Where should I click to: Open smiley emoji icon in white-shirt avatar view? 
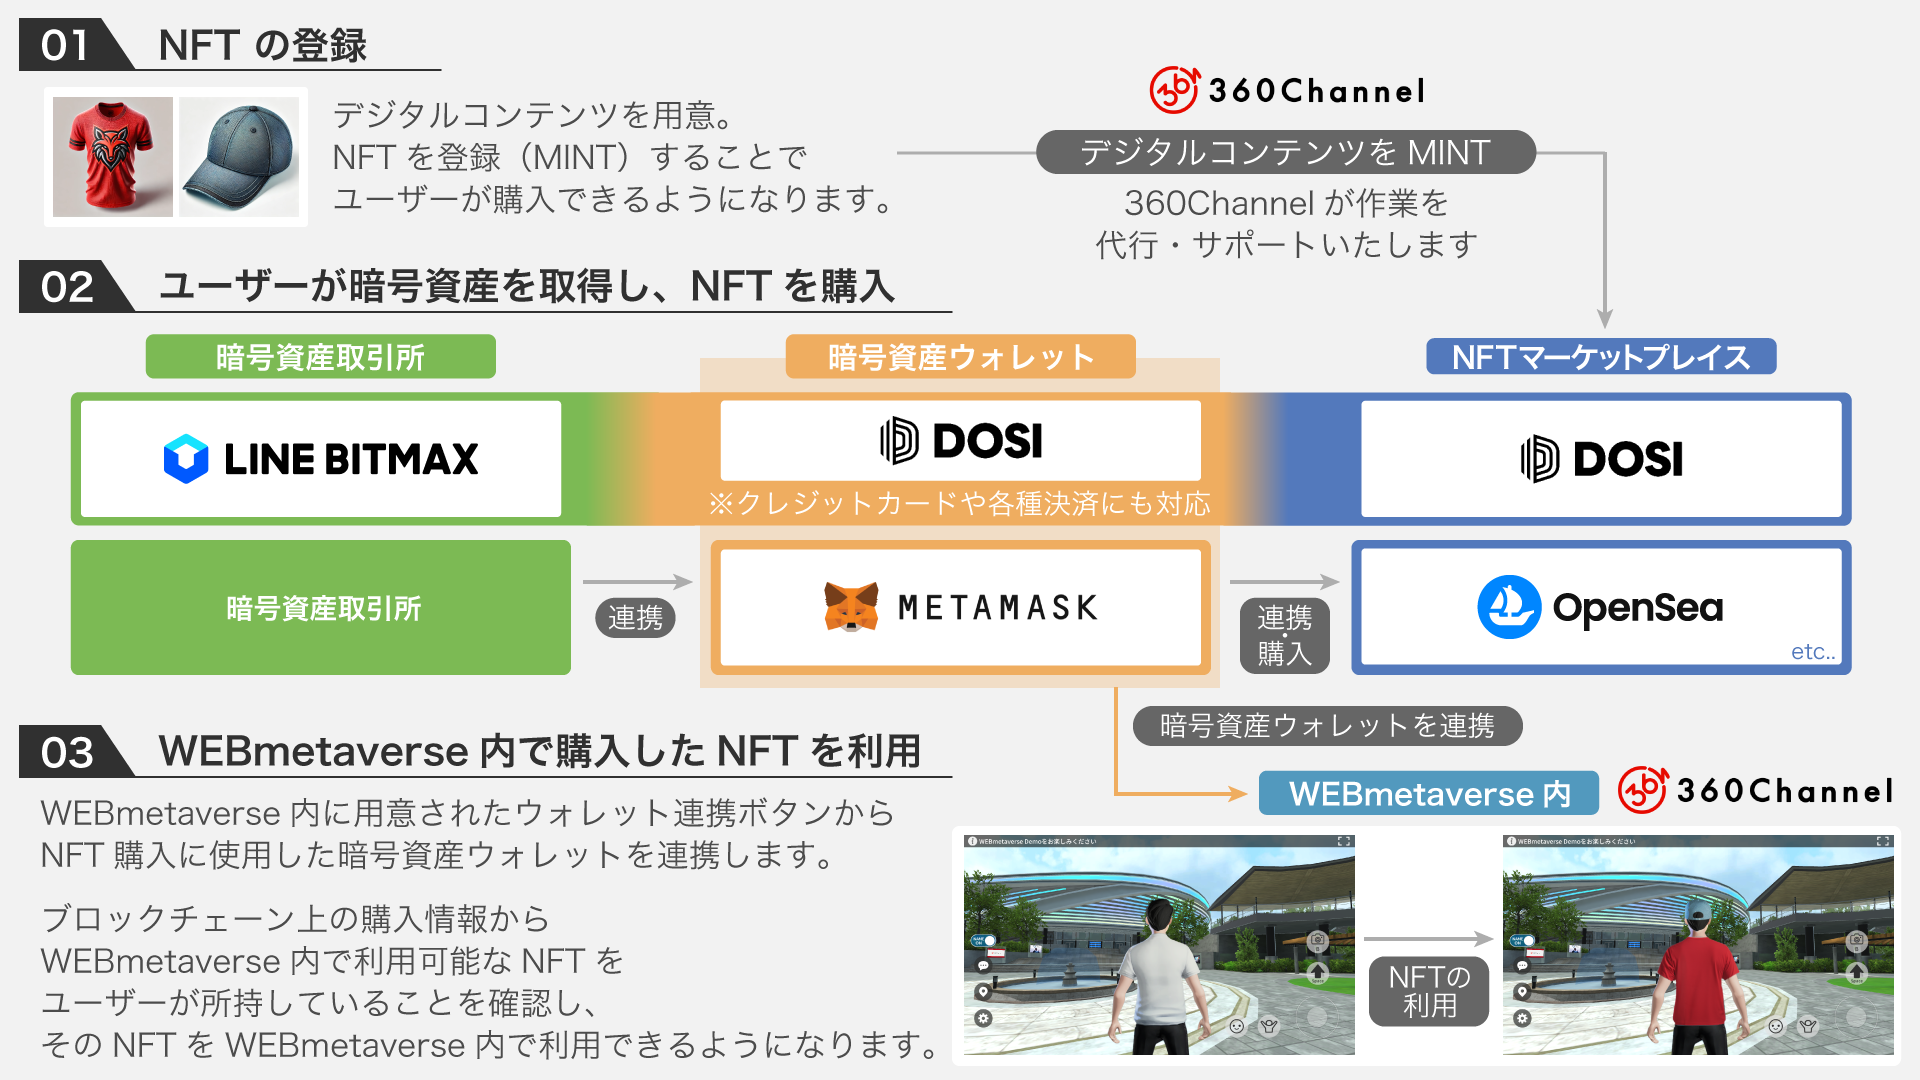[1237, 1026]
